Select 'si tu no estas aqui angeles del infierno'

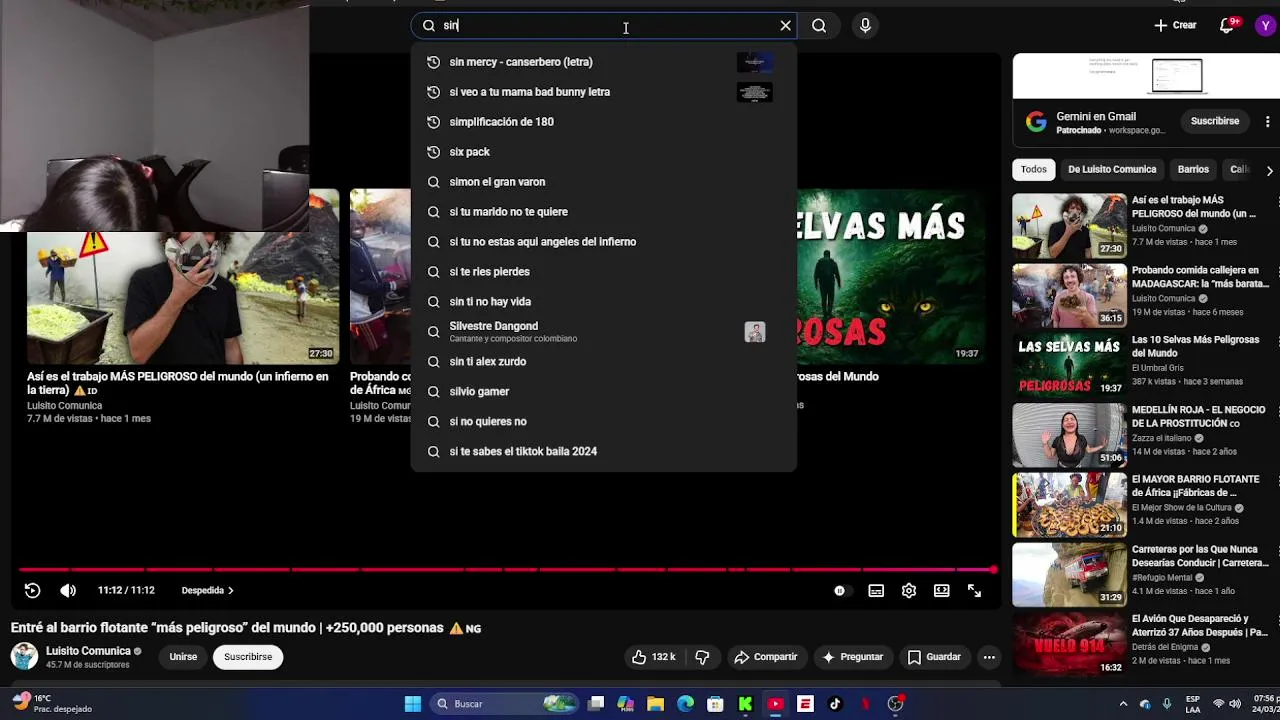click(x=604, y=242)
